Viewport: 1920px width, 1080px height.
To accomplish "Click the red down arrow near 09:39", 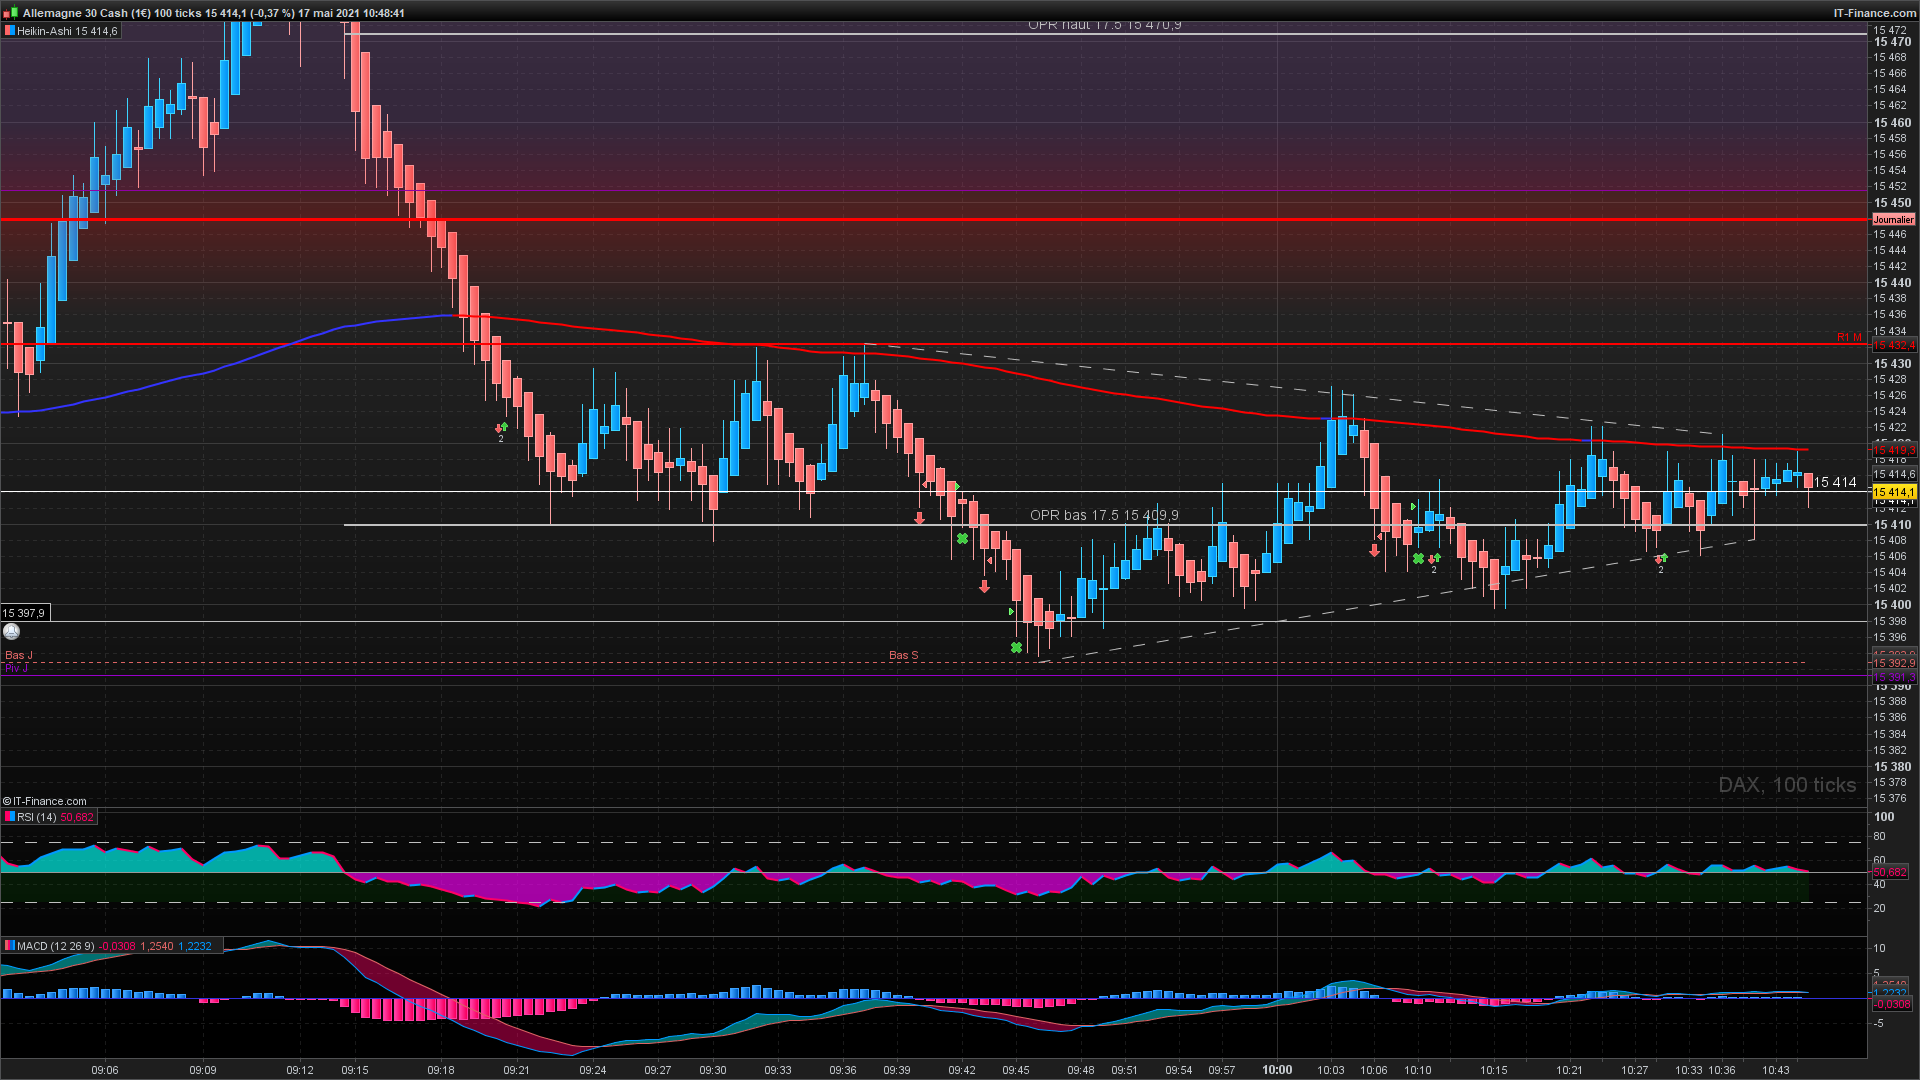I will [919, 519].
